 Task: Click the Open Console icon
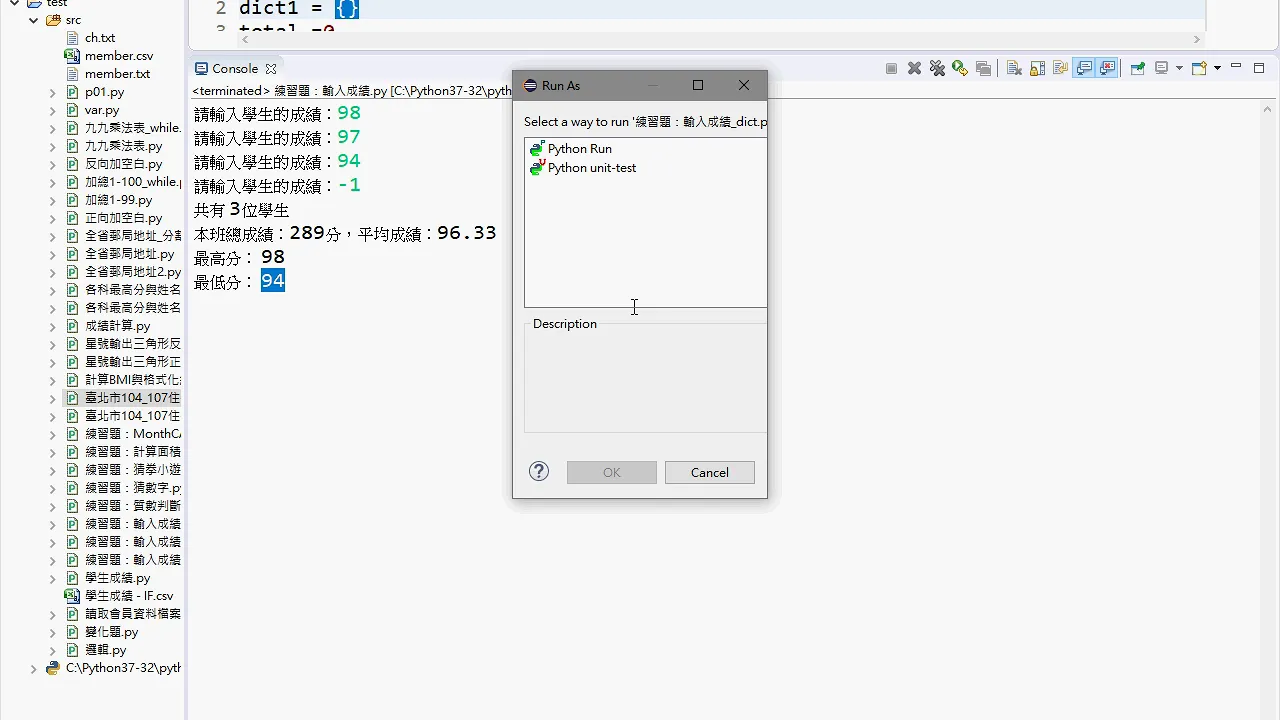pyautogui.click(x=1200, y=69)
